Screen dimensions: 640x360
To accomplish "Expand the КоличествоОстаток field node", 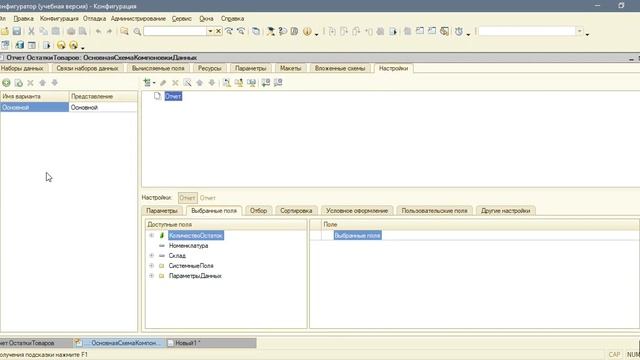I will tap(151, 236).
